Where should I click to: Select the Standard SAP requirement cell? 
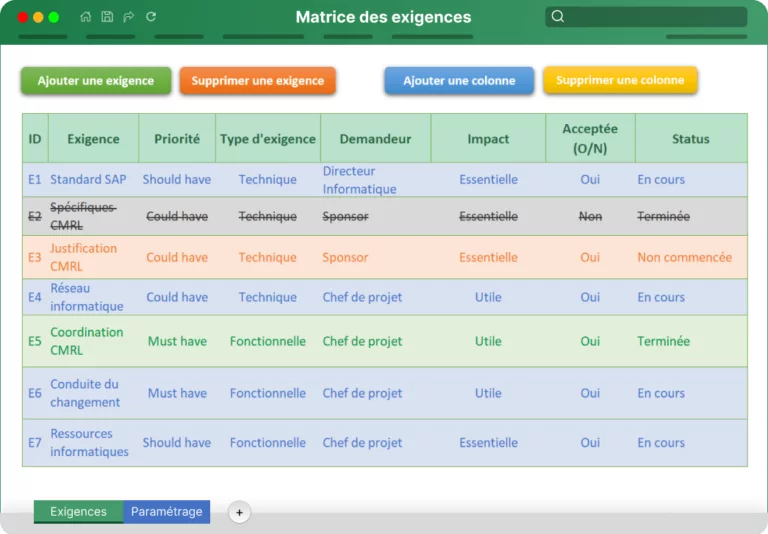[93, 180]
